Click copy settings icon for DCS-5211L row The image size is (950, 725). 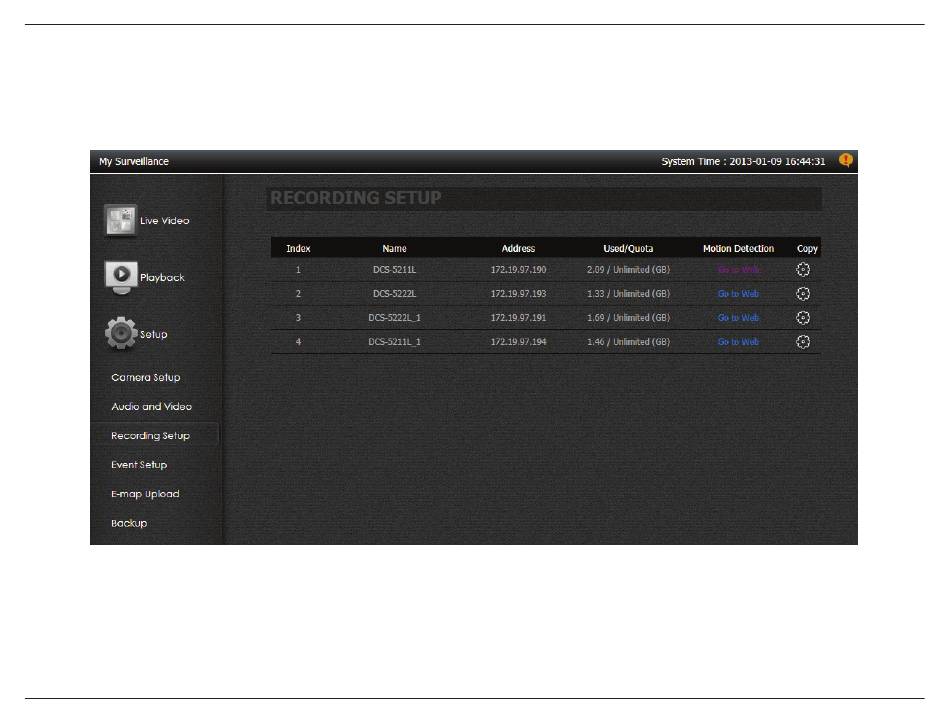tap(803, 270)
